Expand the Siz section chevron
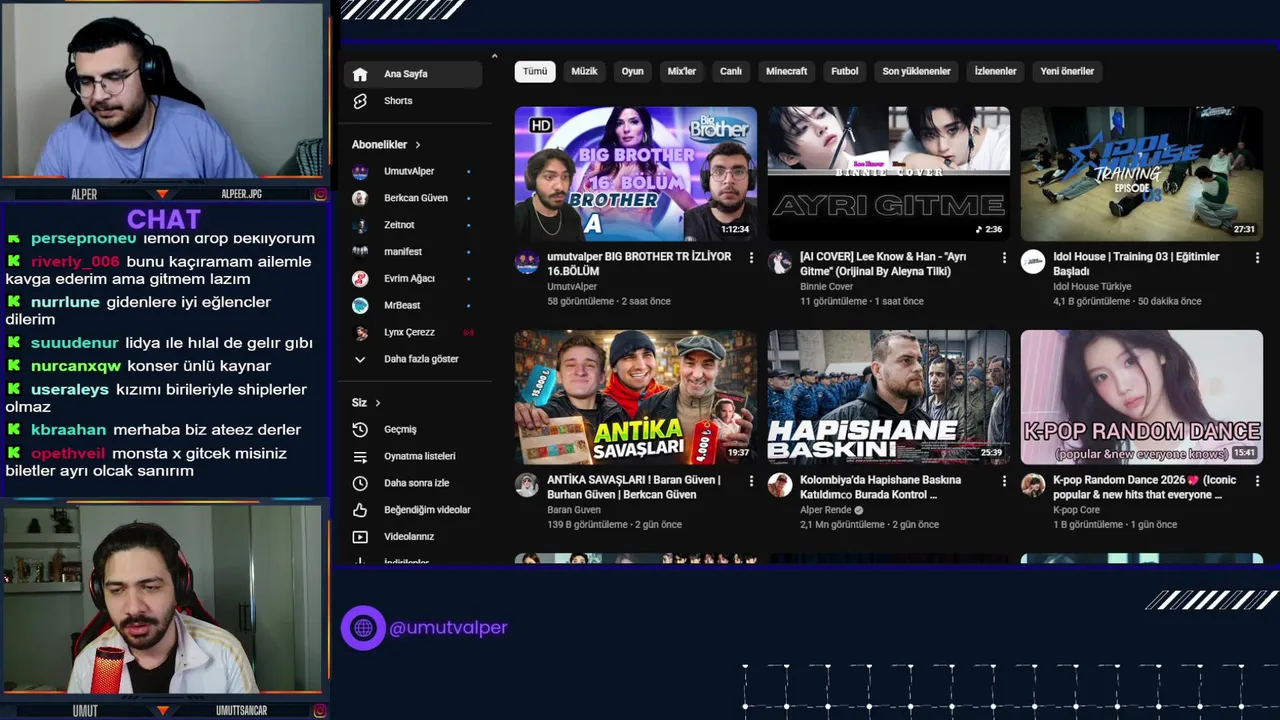 point(378,403)
